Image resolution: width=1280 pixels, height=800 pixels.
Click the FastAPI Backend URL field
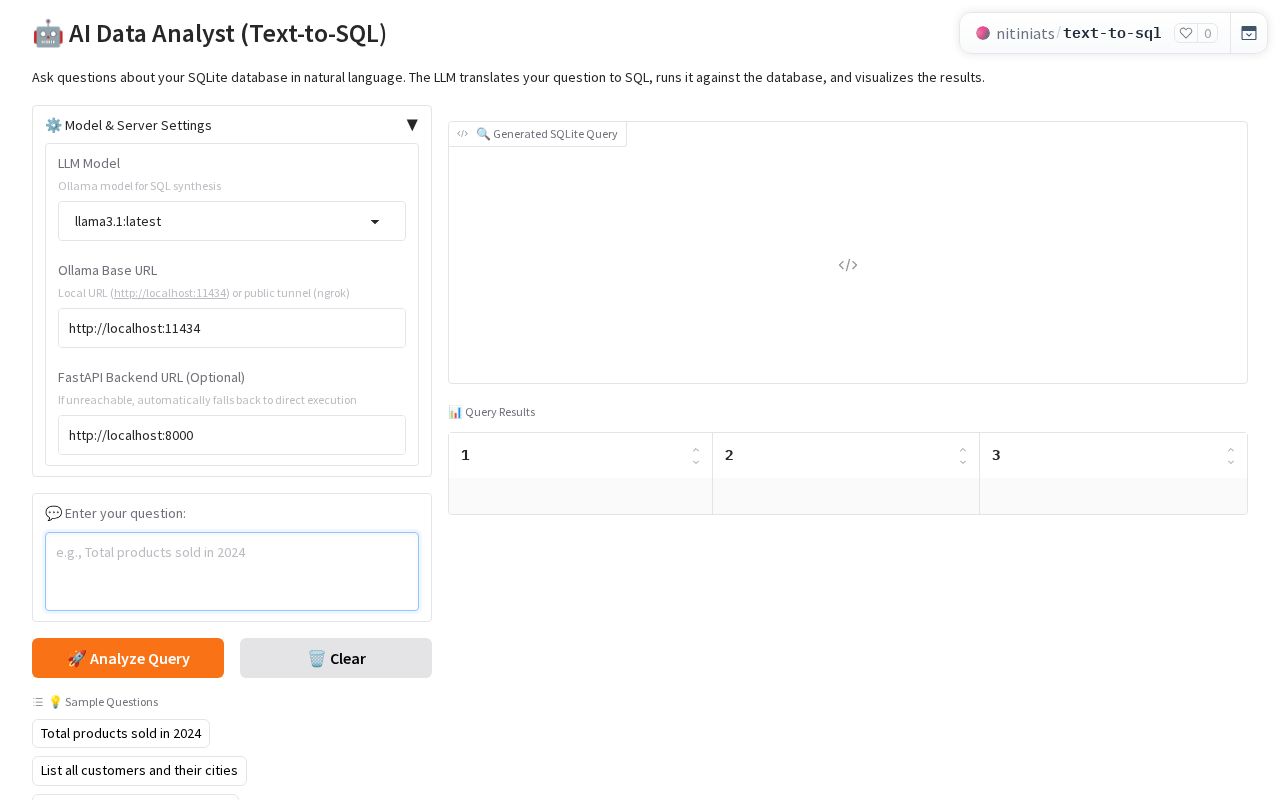[232, 435]
